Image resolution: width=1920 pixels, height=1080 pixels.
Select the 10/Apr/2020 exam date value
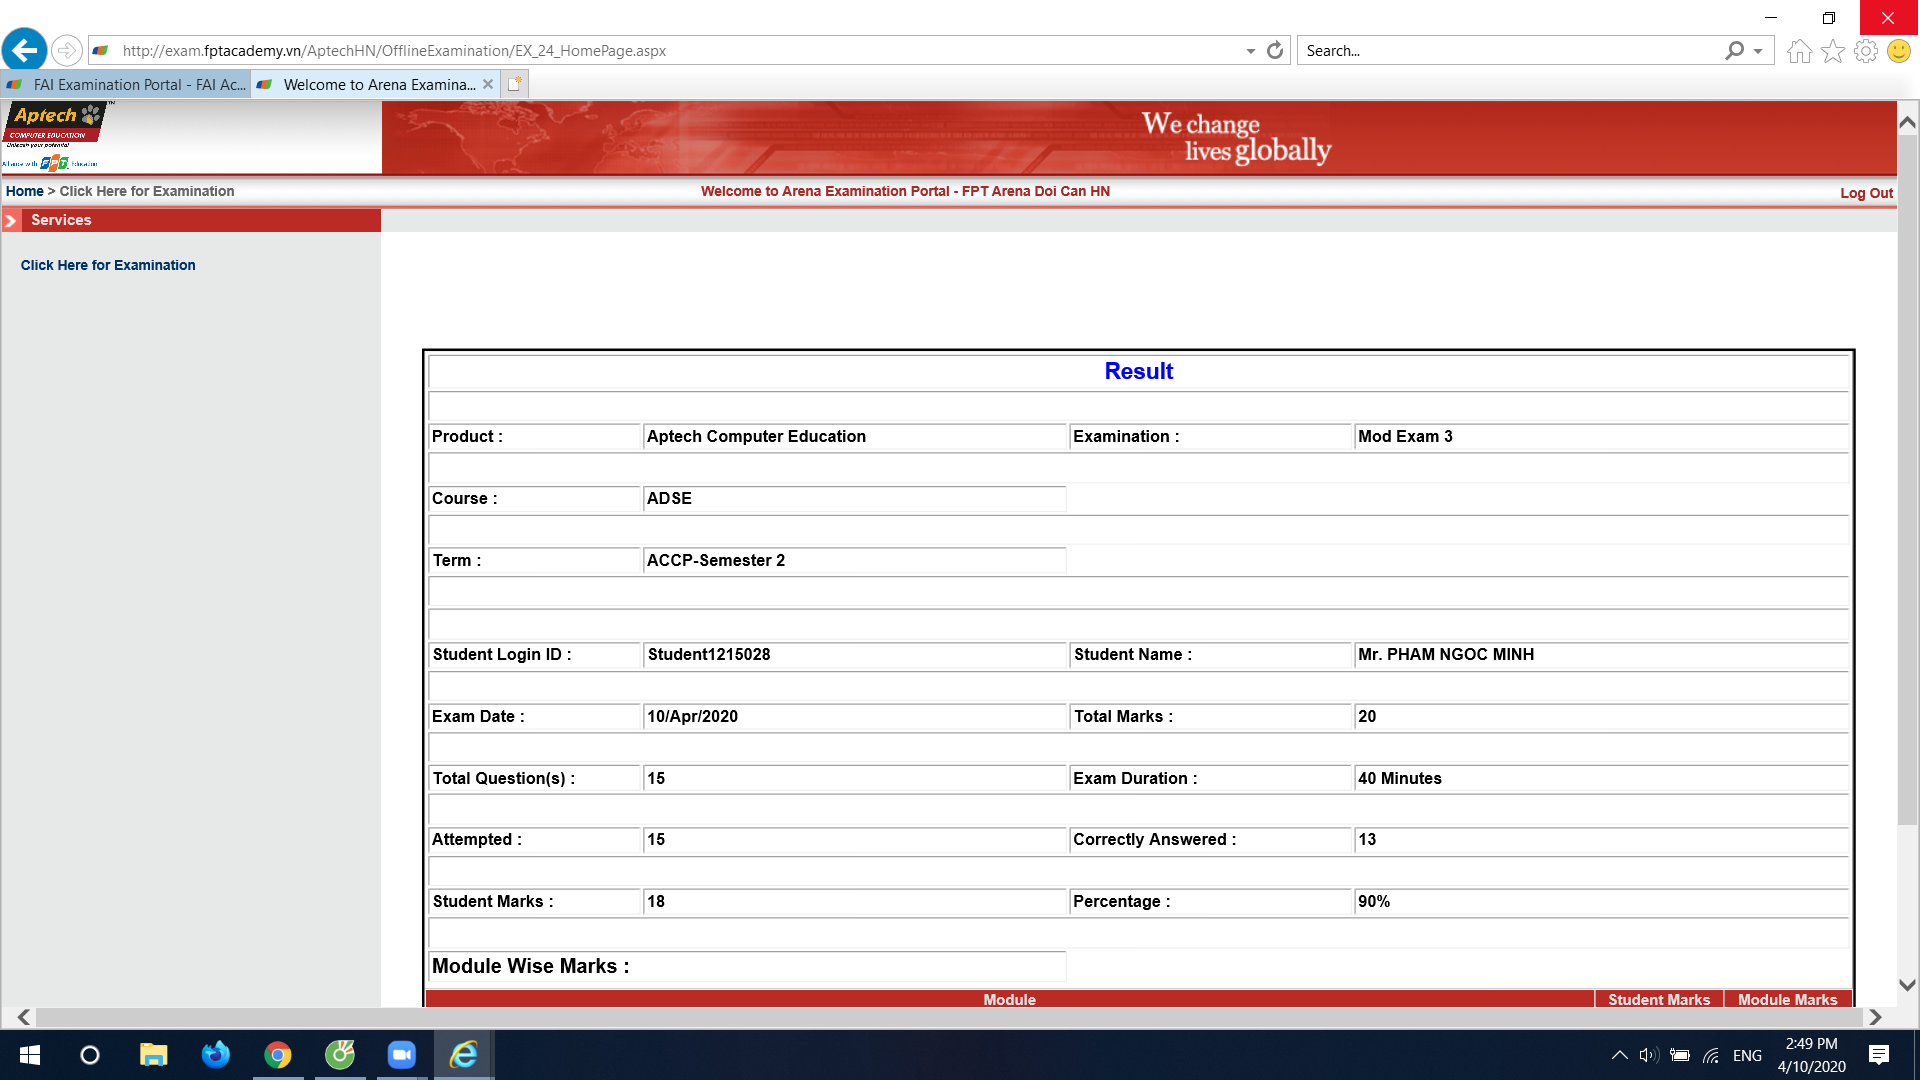click(x=692, y=716)
